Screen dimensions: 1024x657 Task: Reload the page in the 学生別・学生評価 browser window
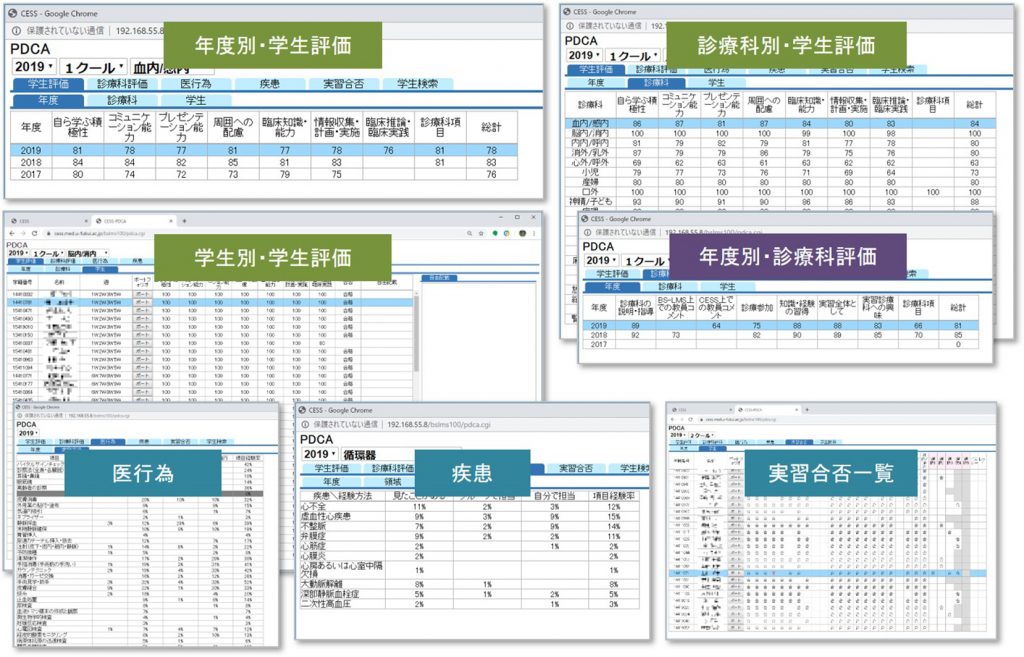(34, 233)
